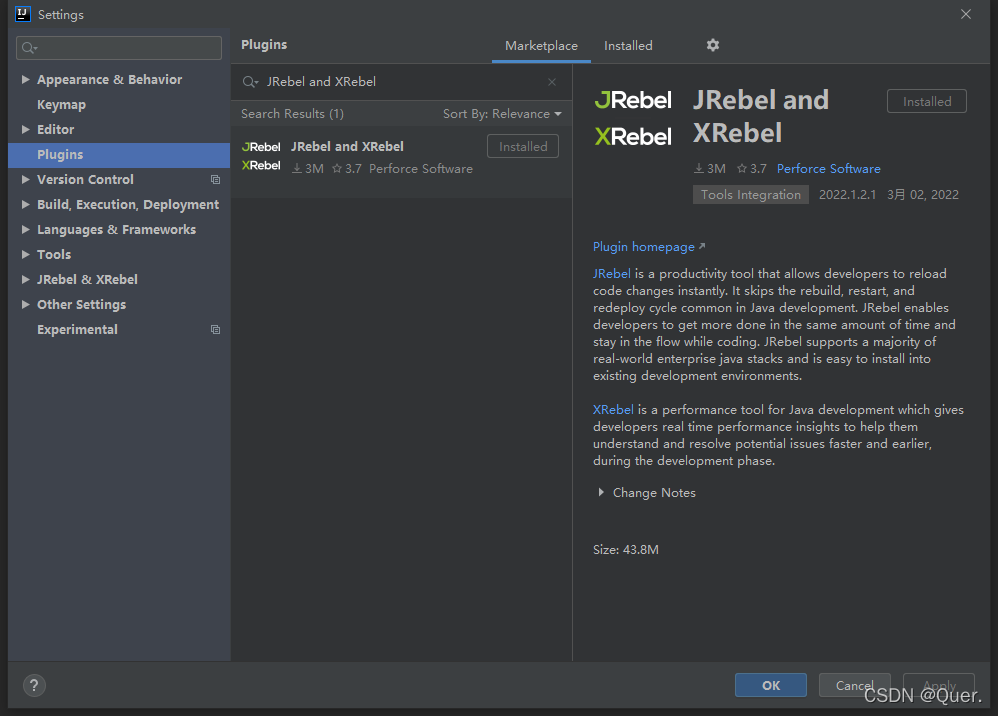The width and height of the screenshot is (998, 716).
Task: Click the Cancel button
Action: point(854,685)
